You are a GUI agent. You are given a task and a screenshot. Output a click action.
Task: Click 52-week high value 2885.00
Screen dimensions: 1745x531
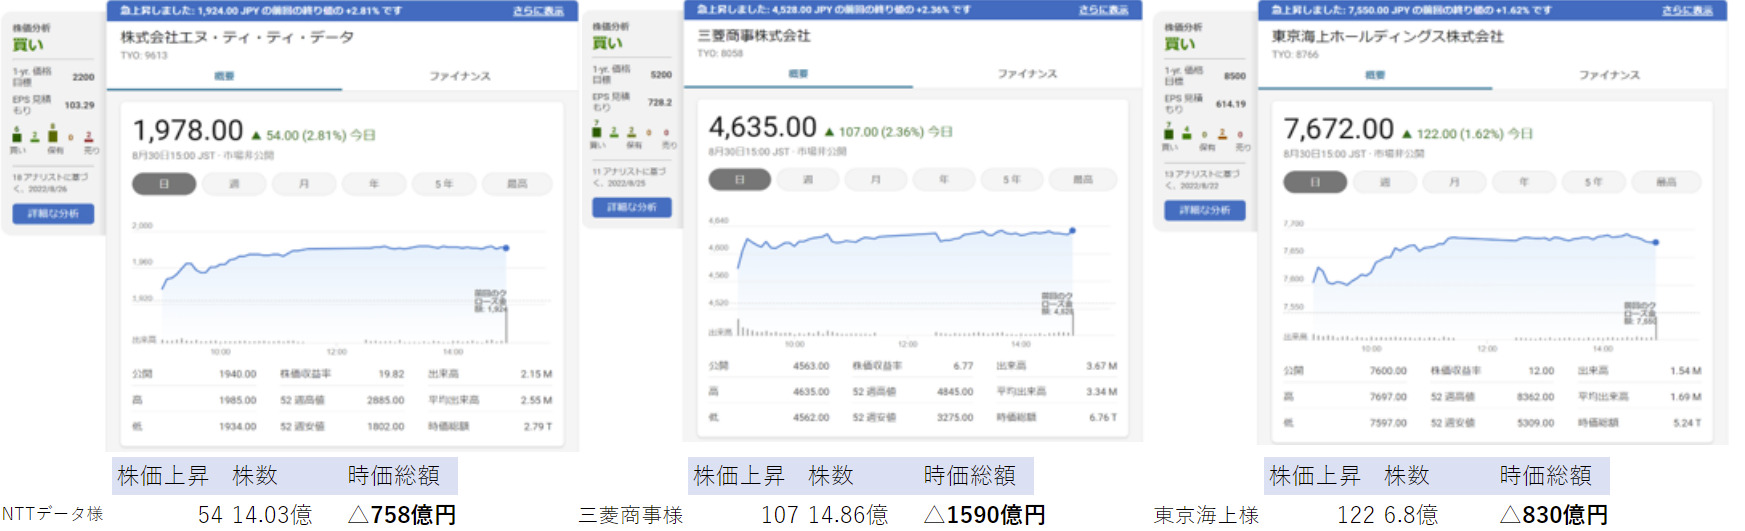click(385, 400)
